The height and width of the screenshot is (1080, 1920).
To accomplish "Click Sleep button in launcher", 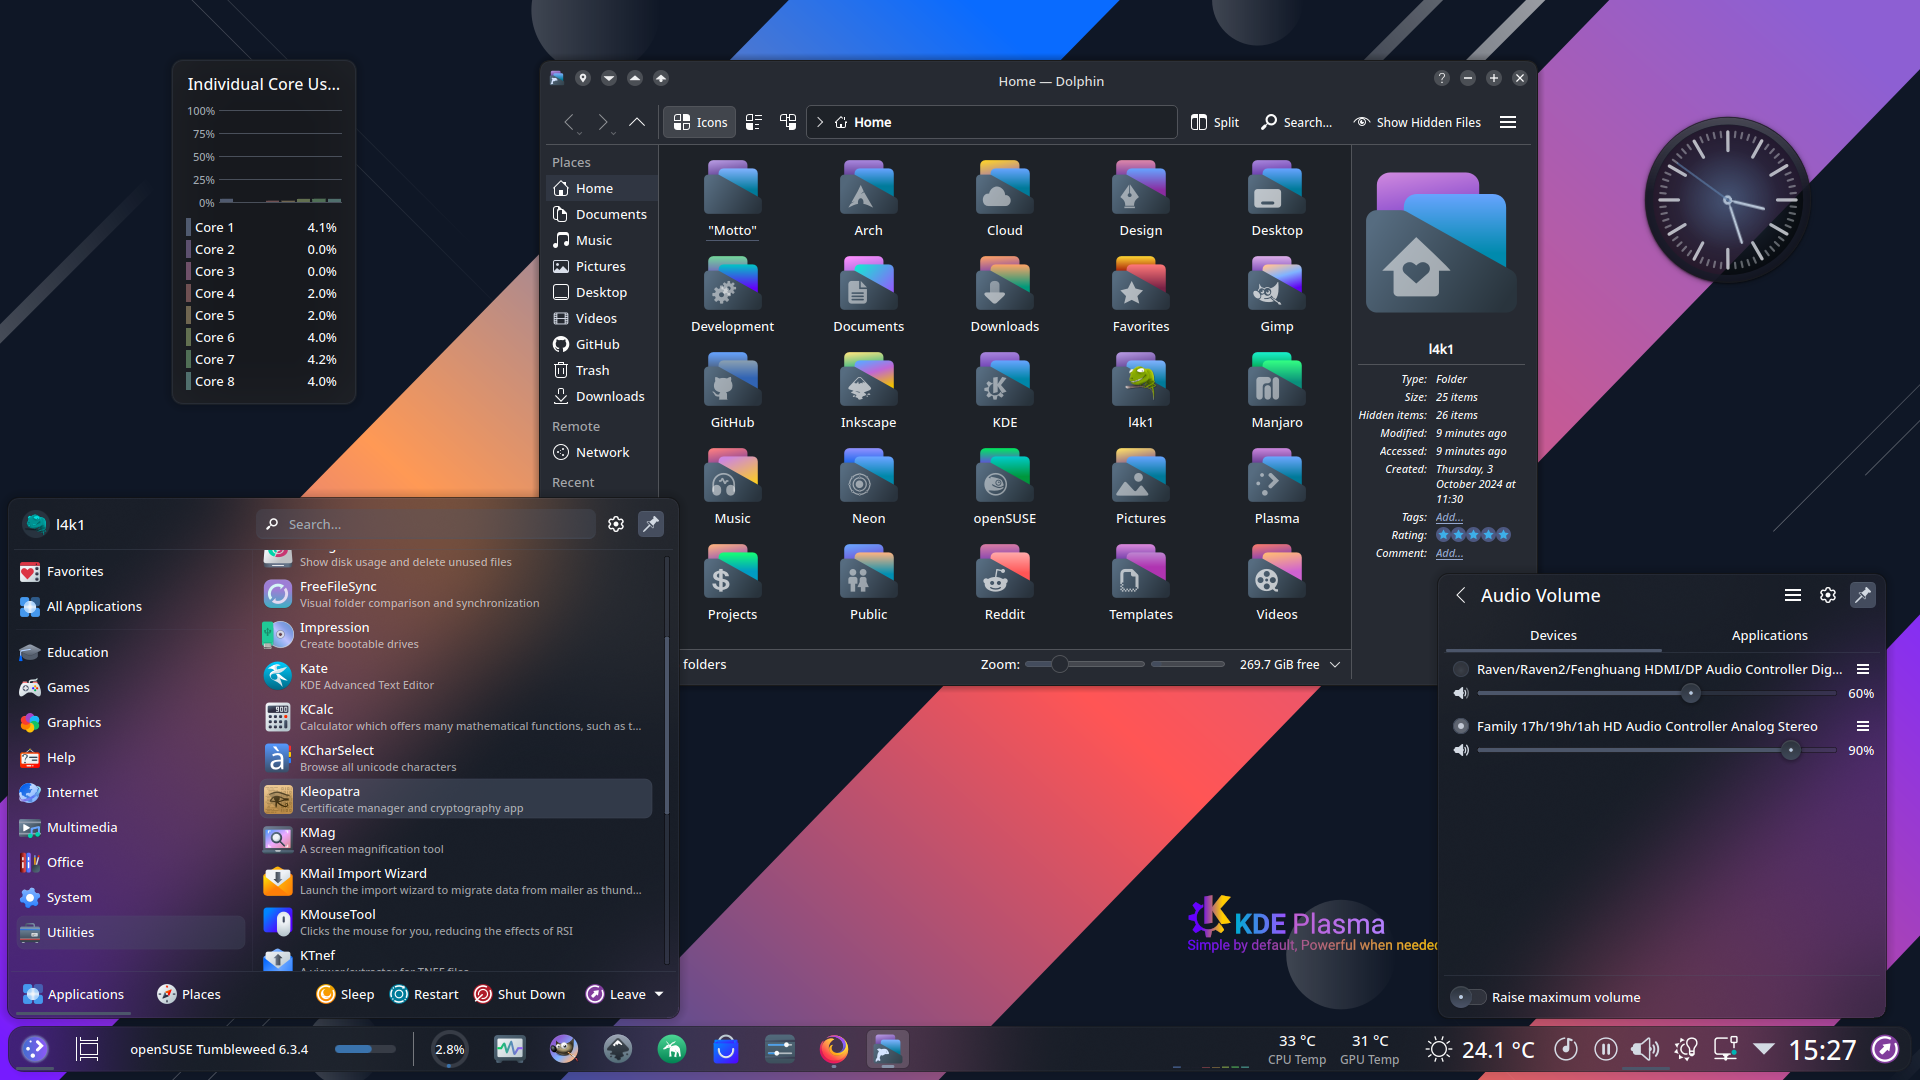I will coord(345,994).
